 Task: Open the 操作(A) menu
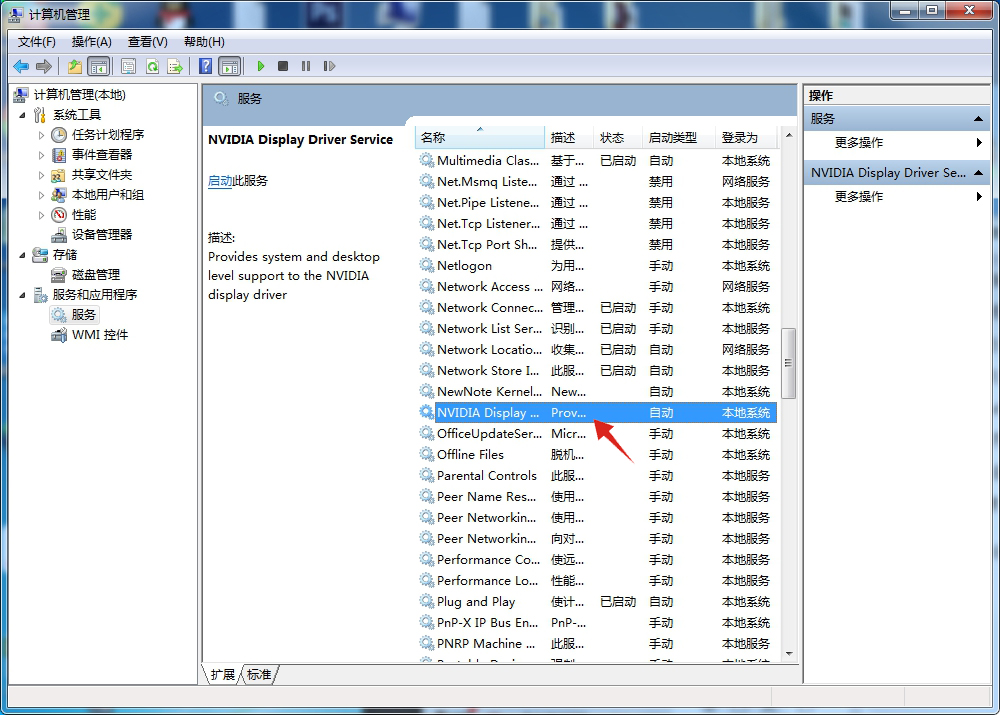pyautogui.click(x=92, y=42)
